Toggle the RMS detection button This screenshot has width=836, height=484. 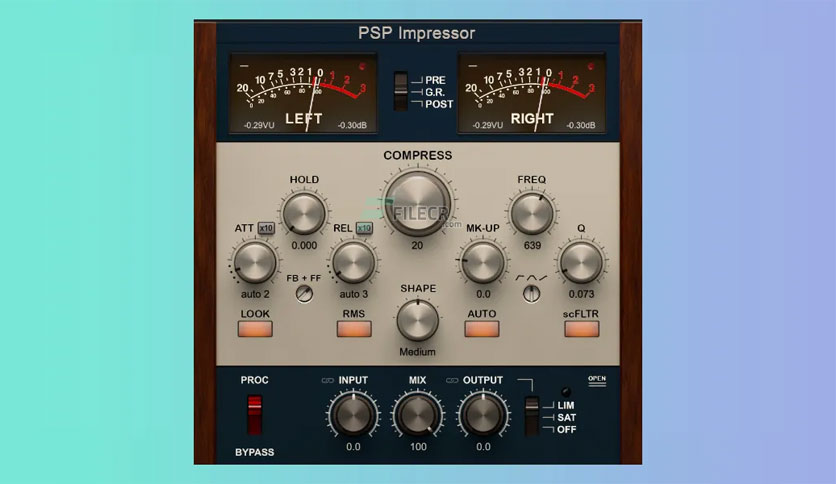[354, 329]
